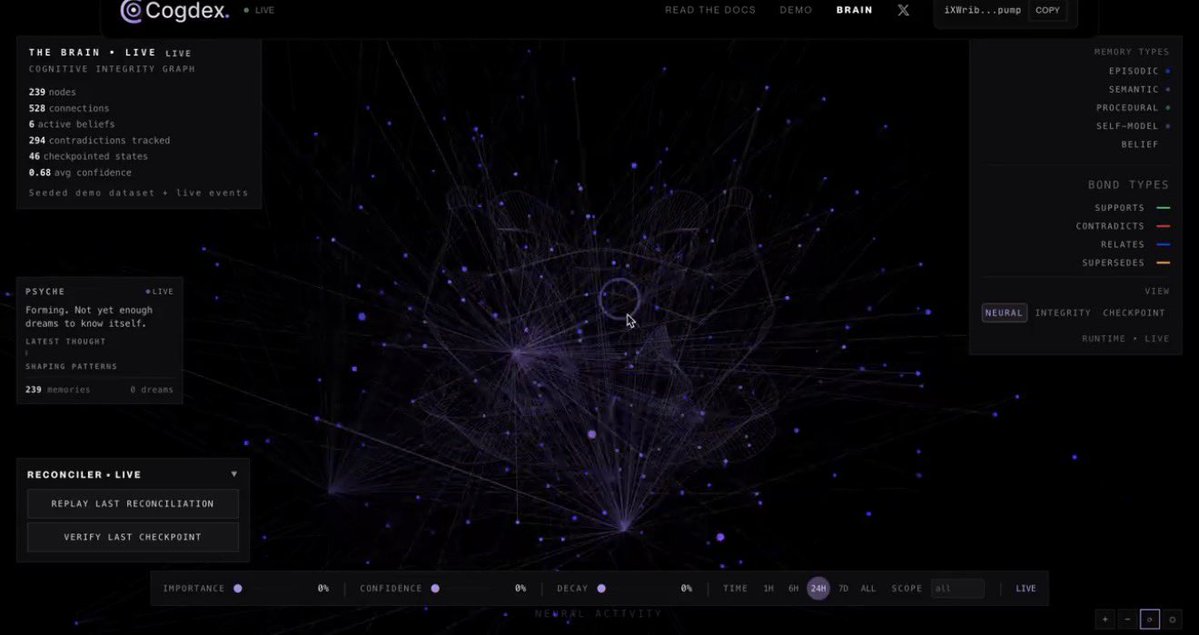The height and width of the screenshot is (635, 1199).
Task: Click the 'Latest Thought' label
Action: click(65, 341)
